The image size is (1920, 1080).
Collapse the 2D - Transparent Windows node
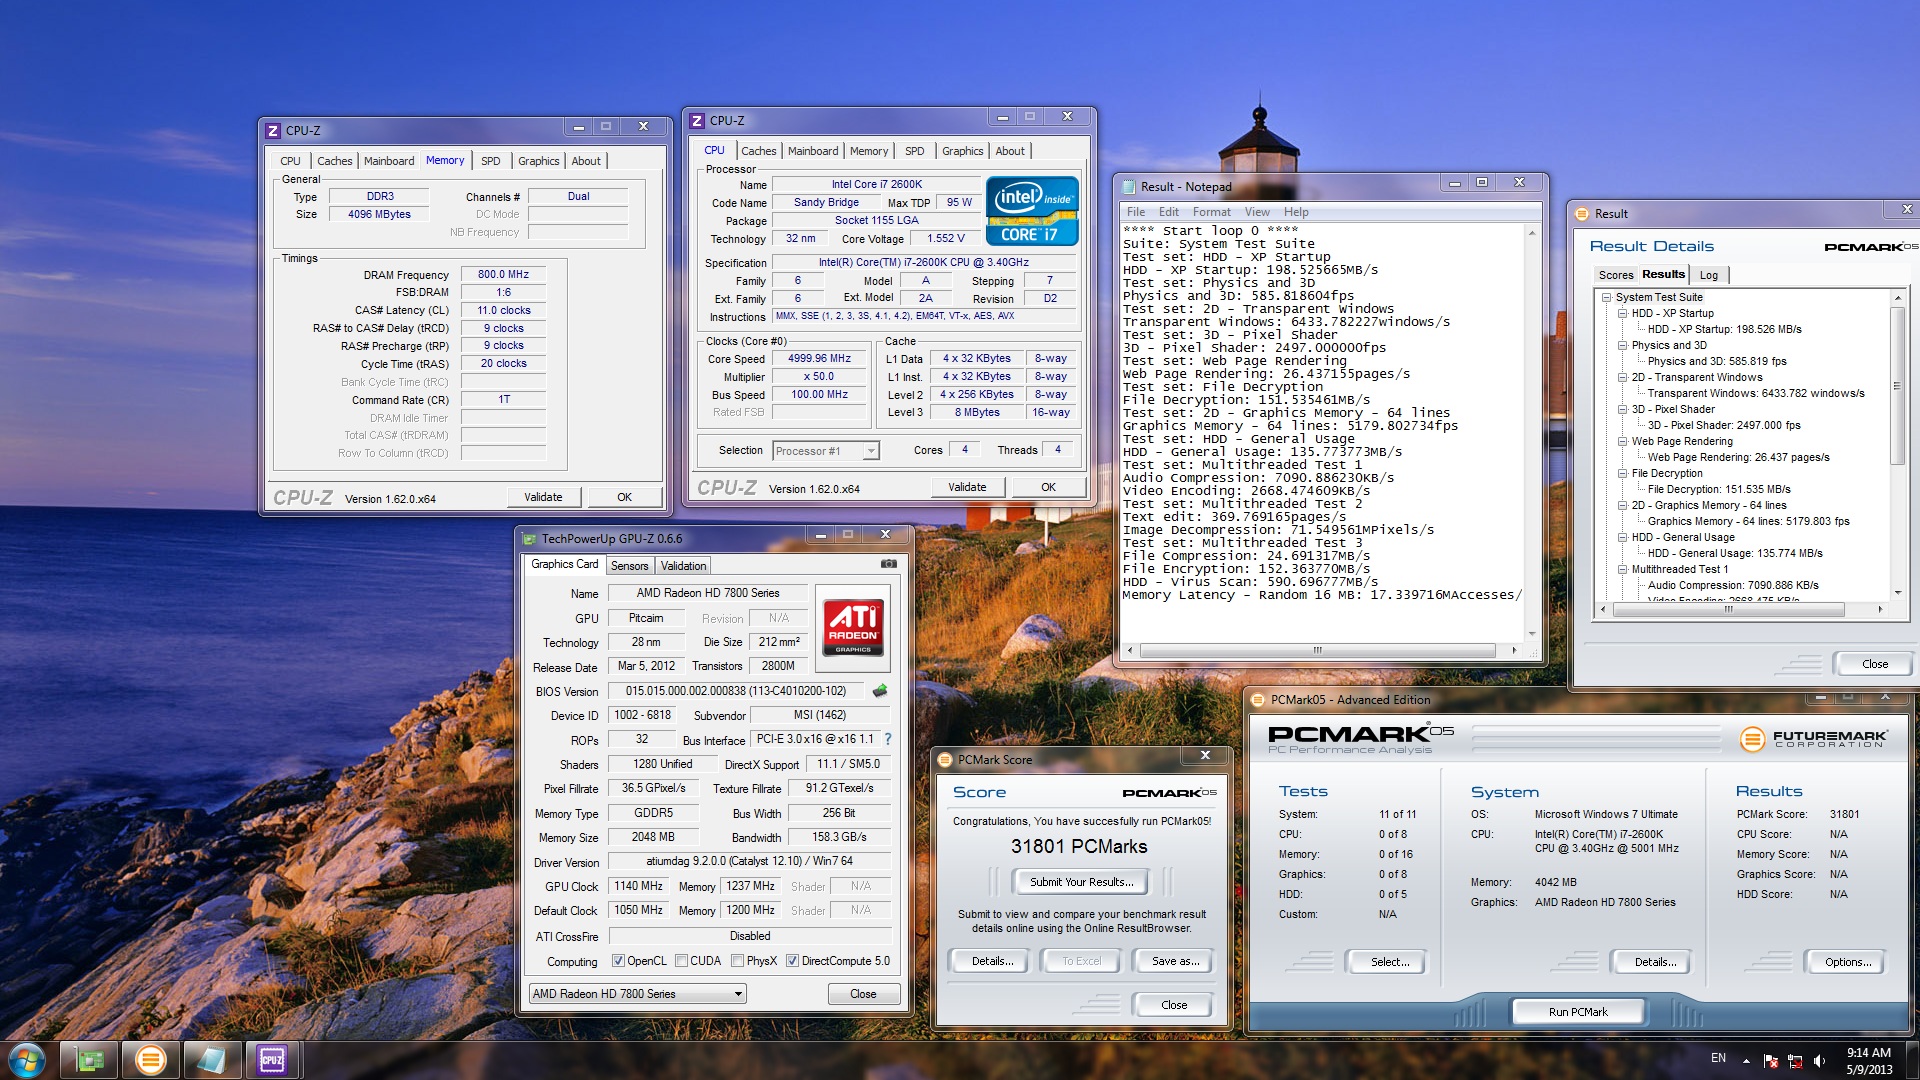pyautogui.click(x=1622, y=377)
